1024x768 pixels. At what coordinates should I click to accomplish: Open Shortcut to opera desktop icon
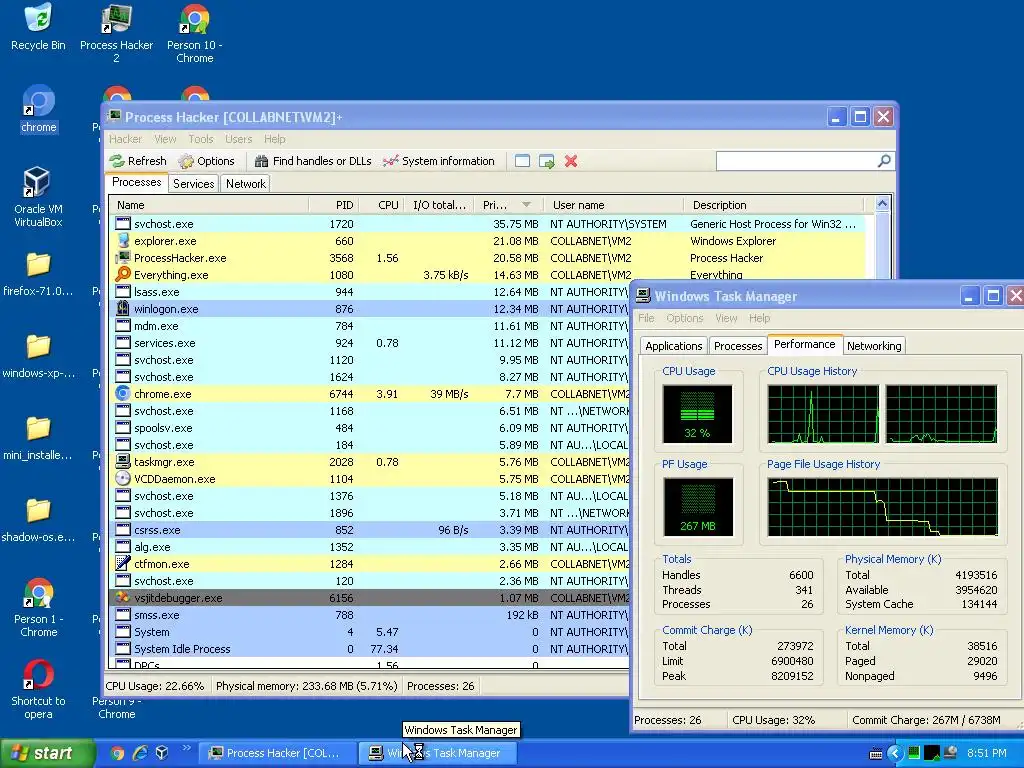click(38, 689)
